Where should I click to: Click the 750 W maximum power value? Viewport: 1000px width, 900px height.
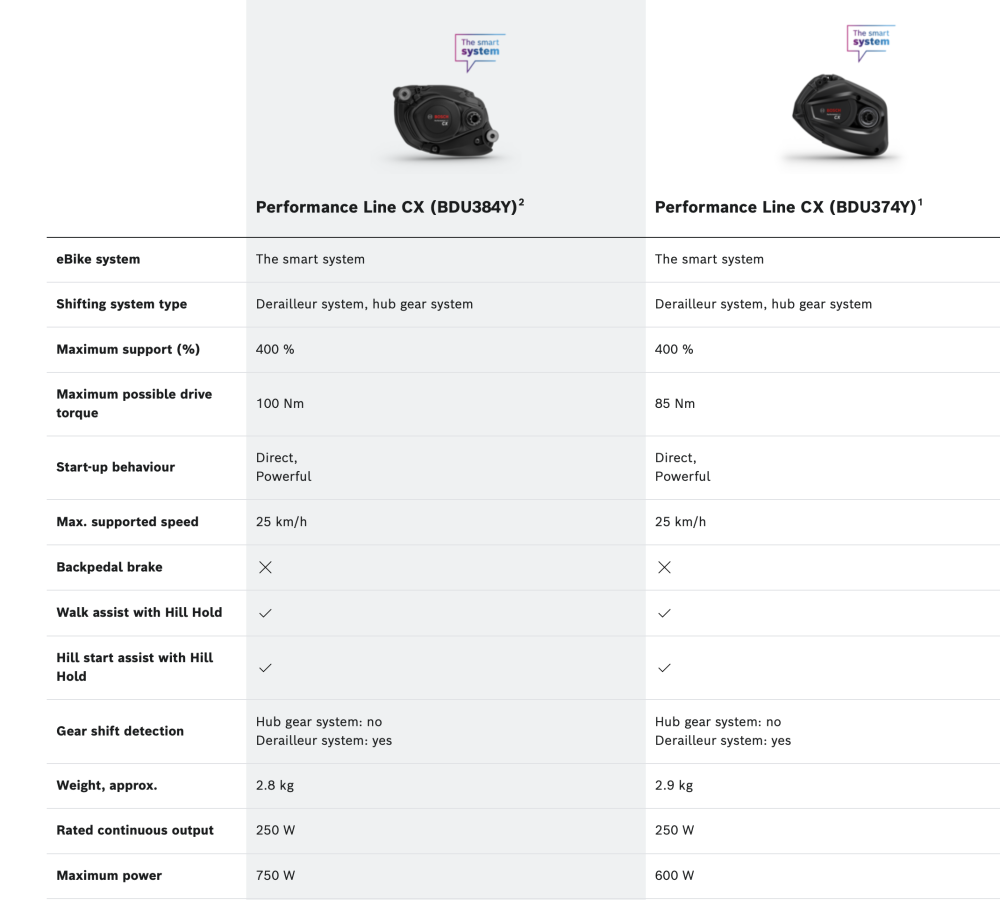point(276,876)
